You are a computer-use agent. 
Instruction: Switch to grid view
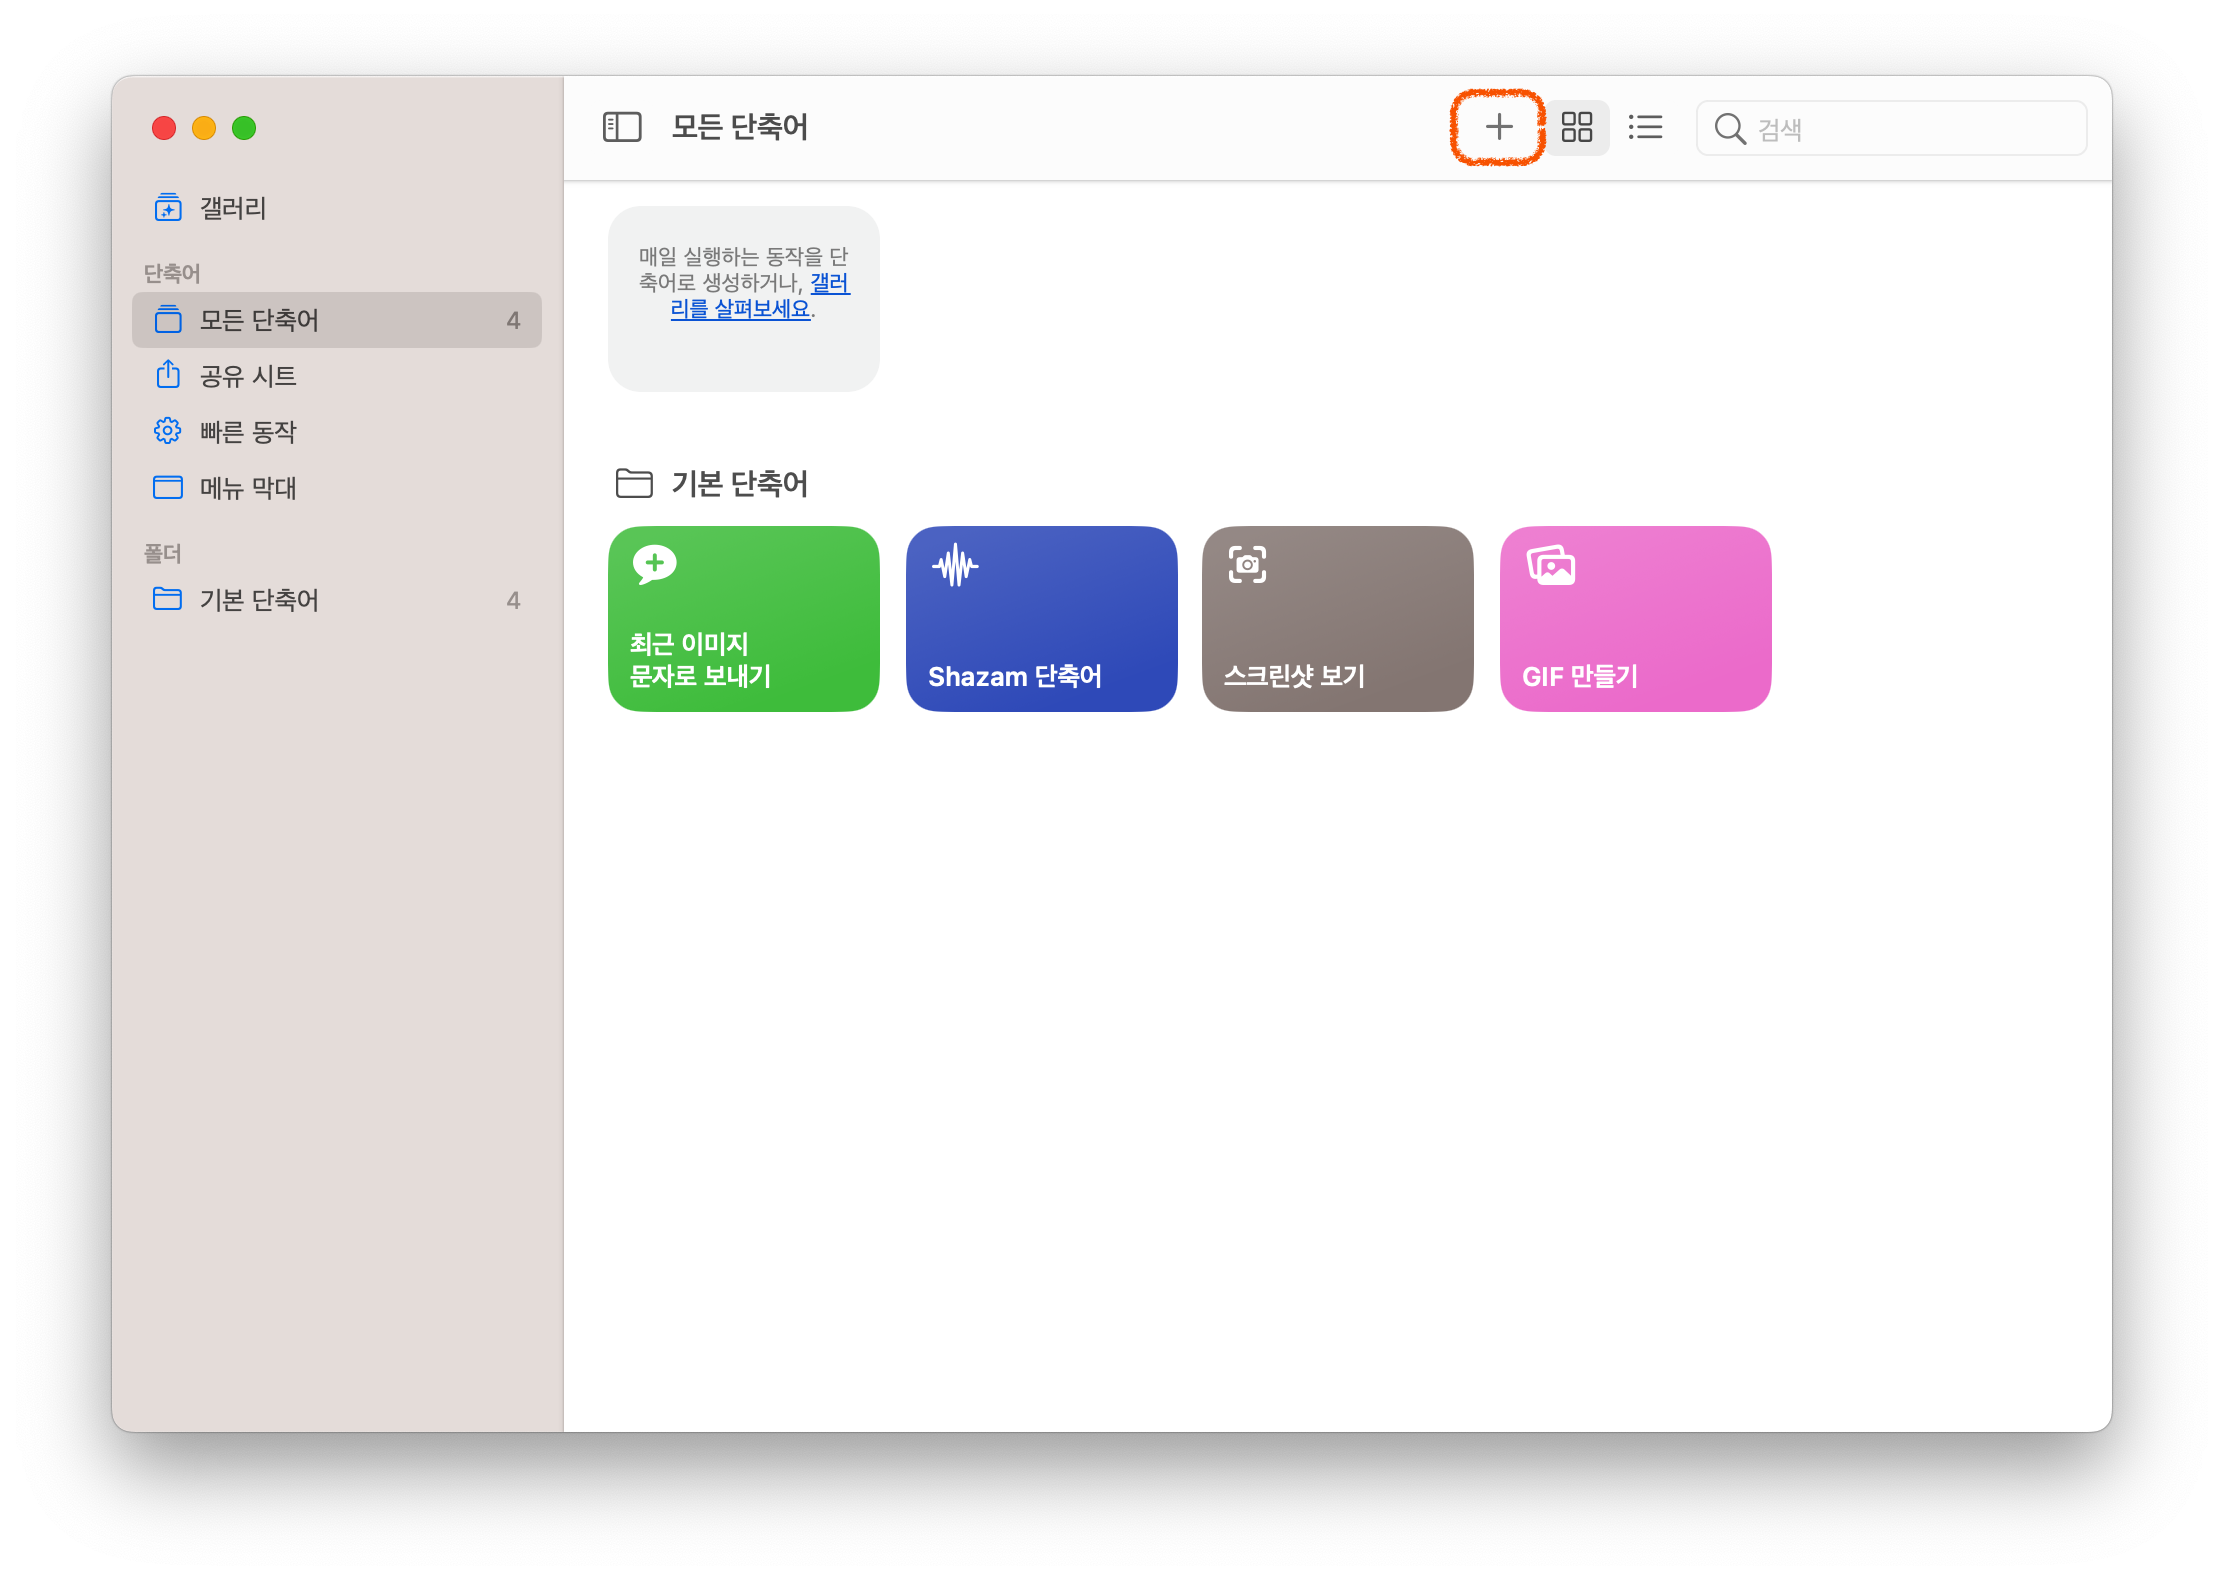tap(1577, 127)
